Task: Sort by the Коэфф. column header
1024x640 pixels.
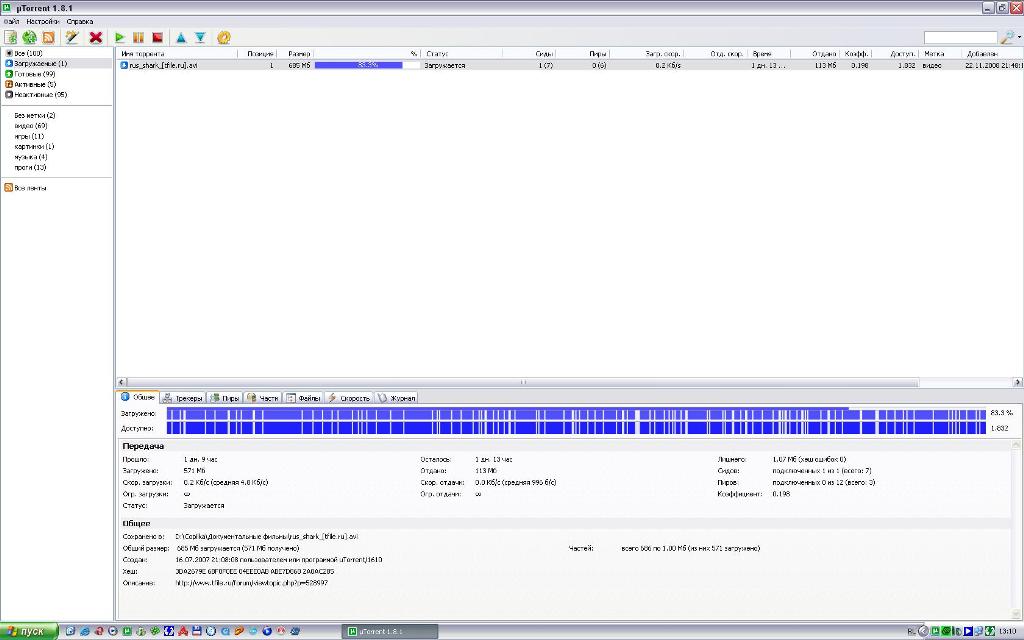Action: (x=856, y=54)
